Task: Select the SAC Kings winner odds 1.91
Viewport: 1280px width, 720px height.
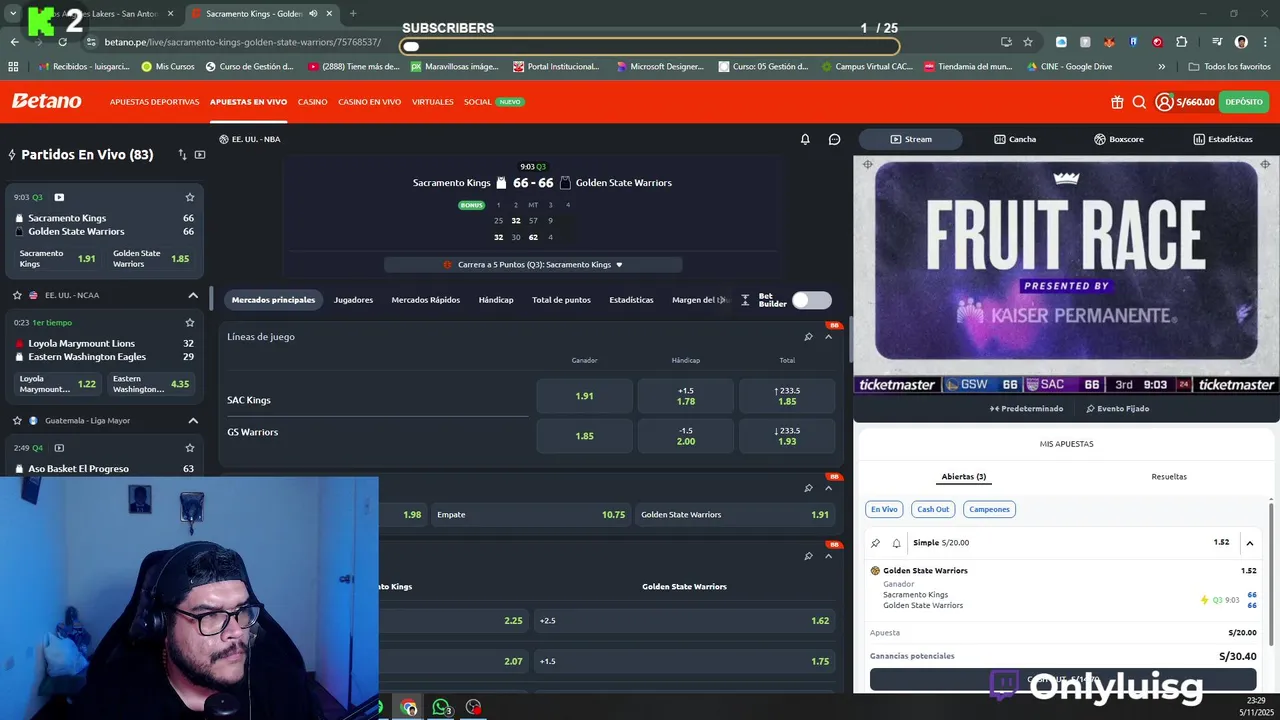Action: point(585,396)
